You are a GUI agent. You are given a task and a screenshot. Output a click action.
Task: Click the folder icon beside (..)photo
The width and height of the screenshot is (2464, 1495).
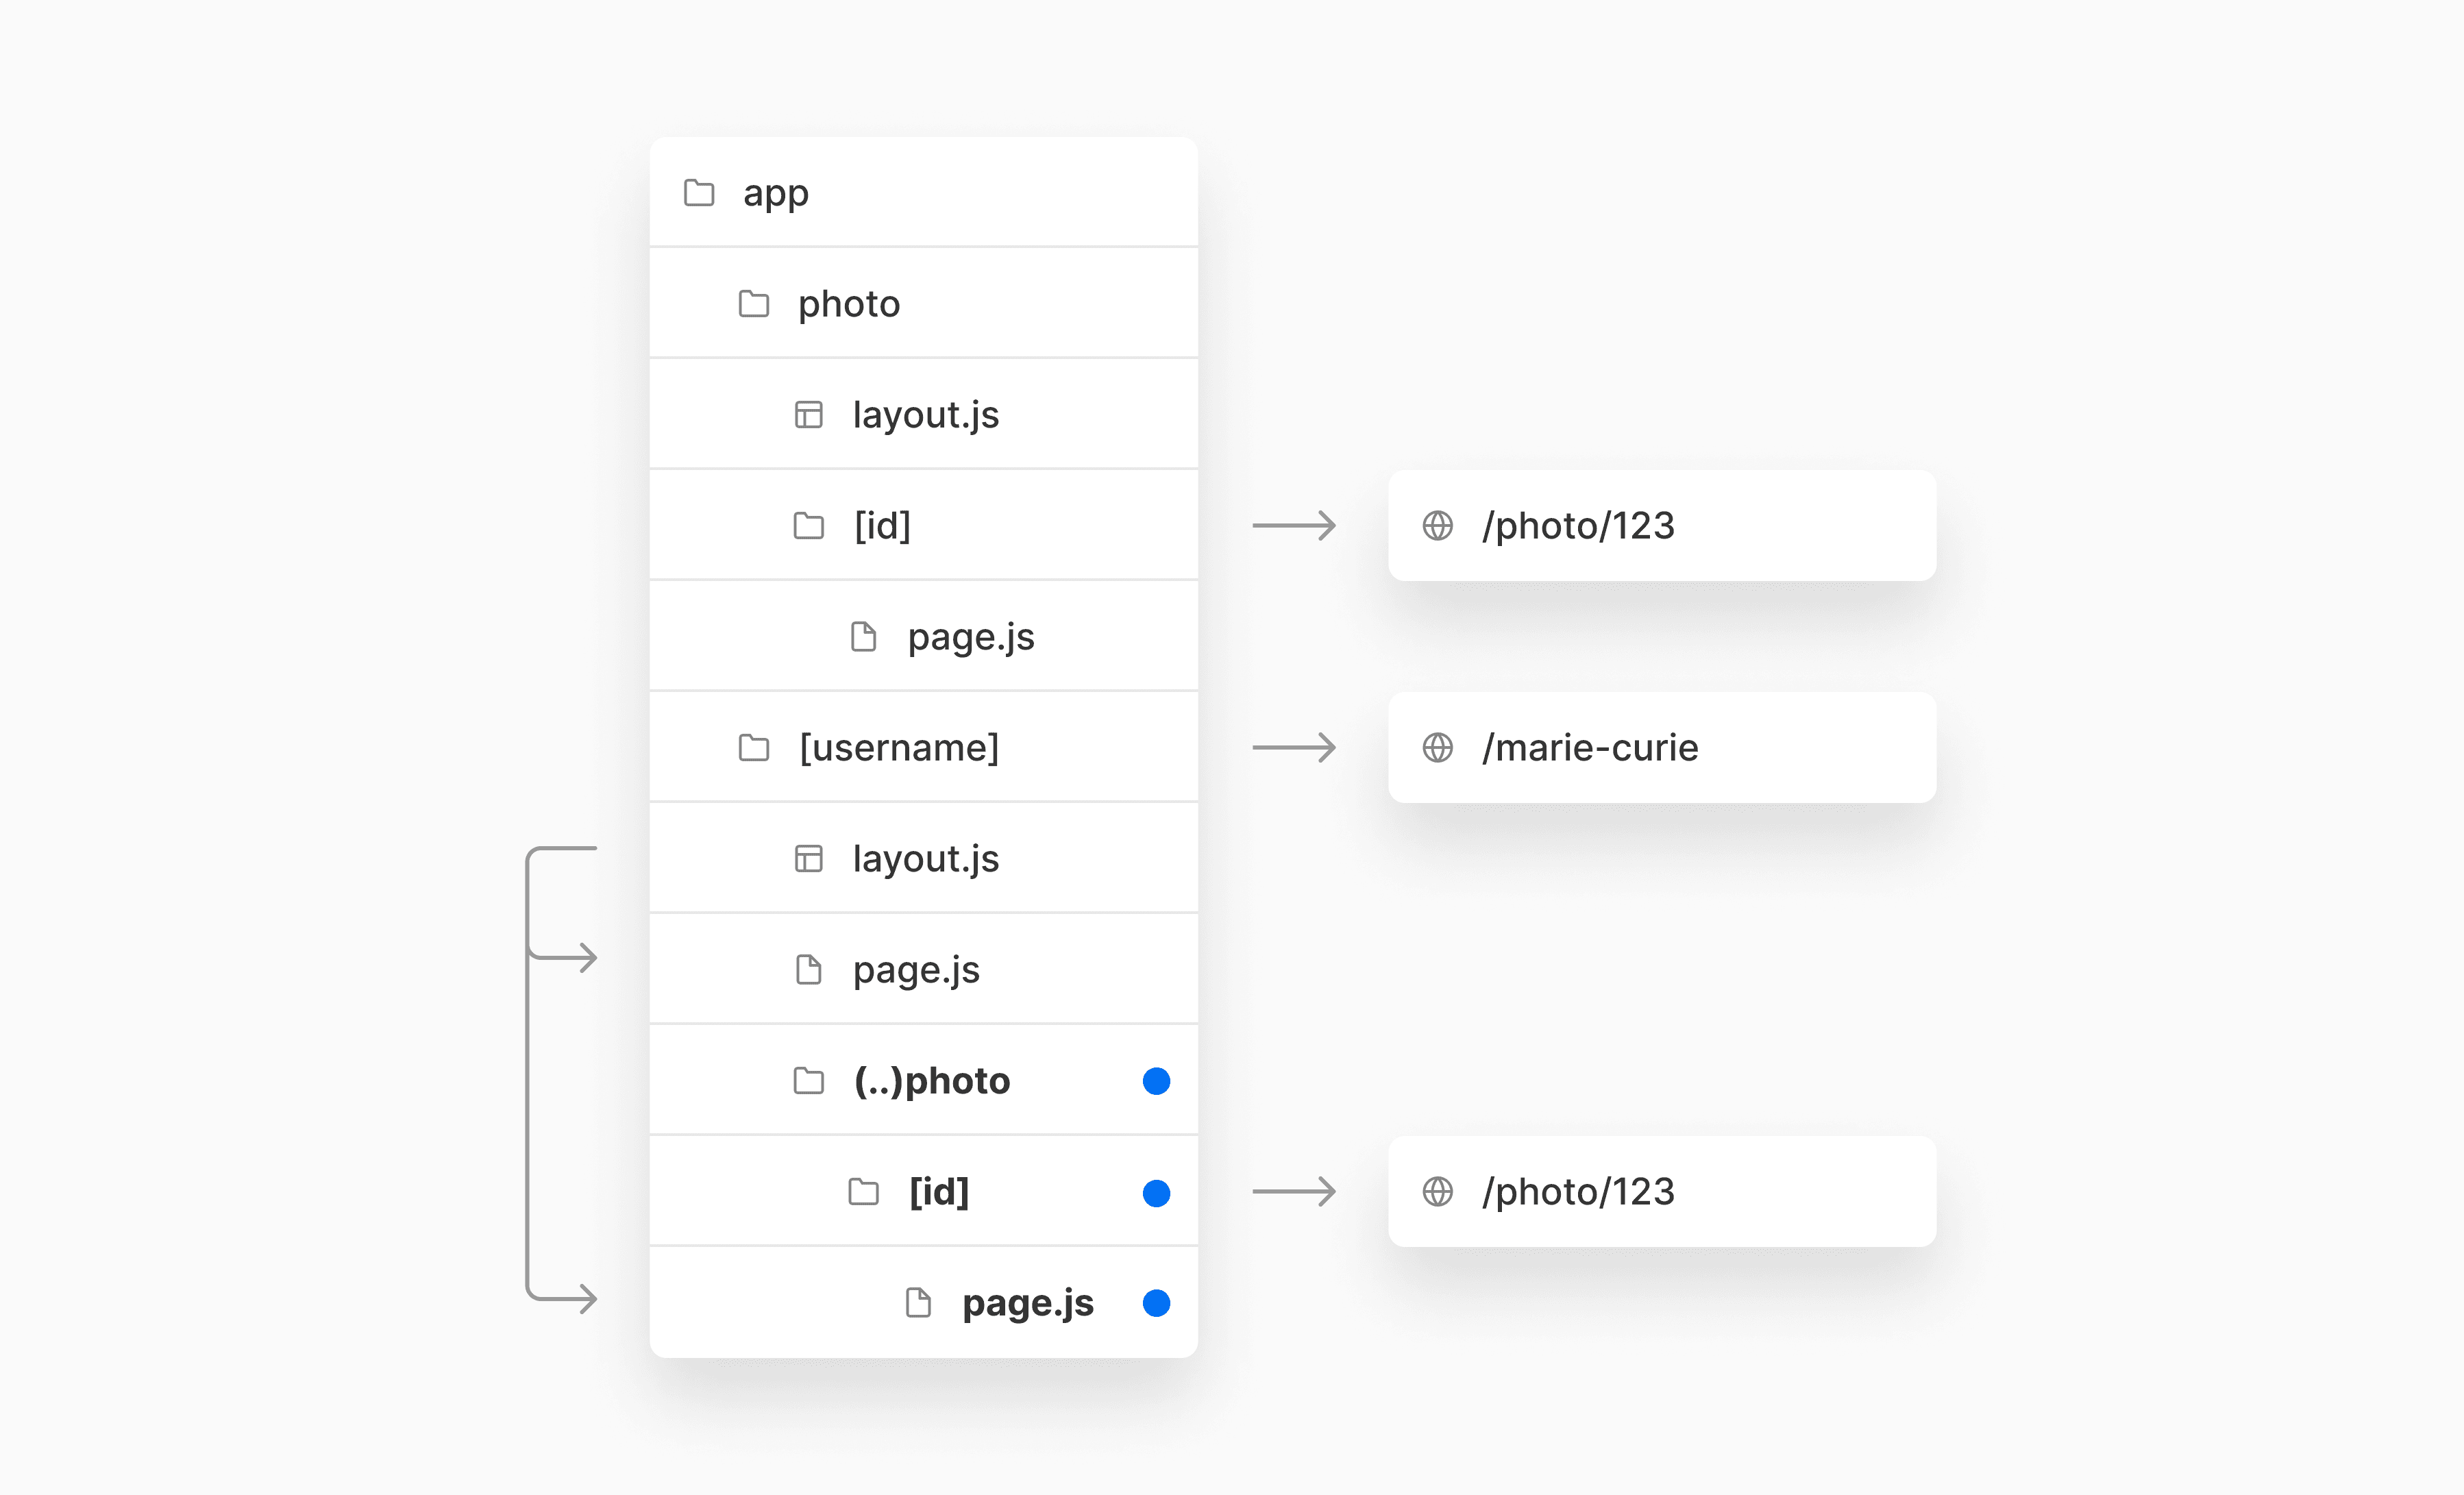[x=808, y=1081]
